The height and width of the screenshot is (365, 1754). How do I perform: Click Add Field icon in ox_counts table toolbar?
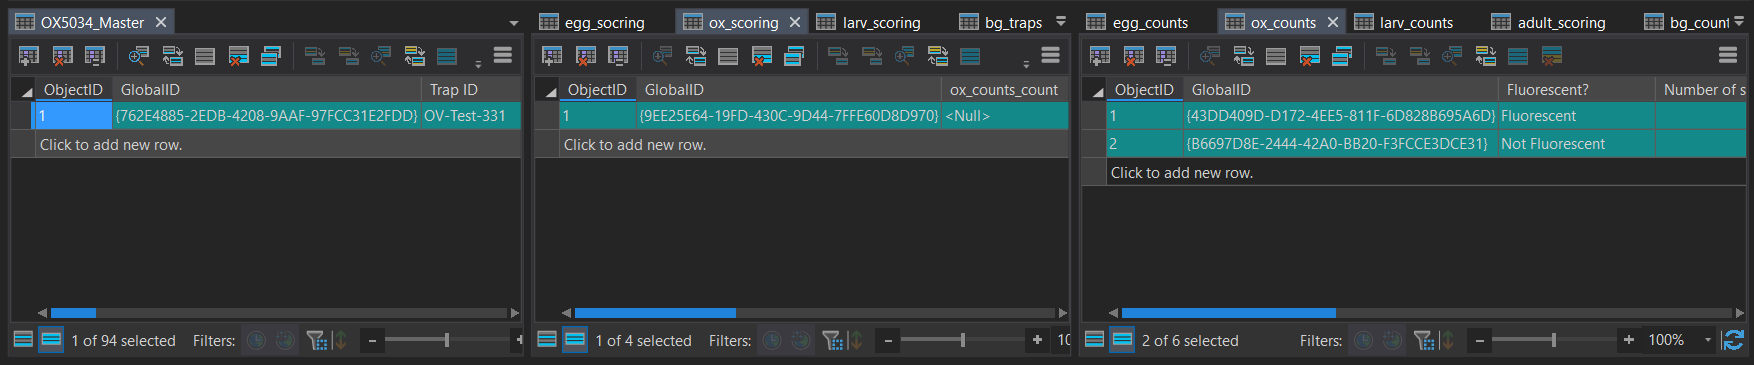click(1100, 56)
